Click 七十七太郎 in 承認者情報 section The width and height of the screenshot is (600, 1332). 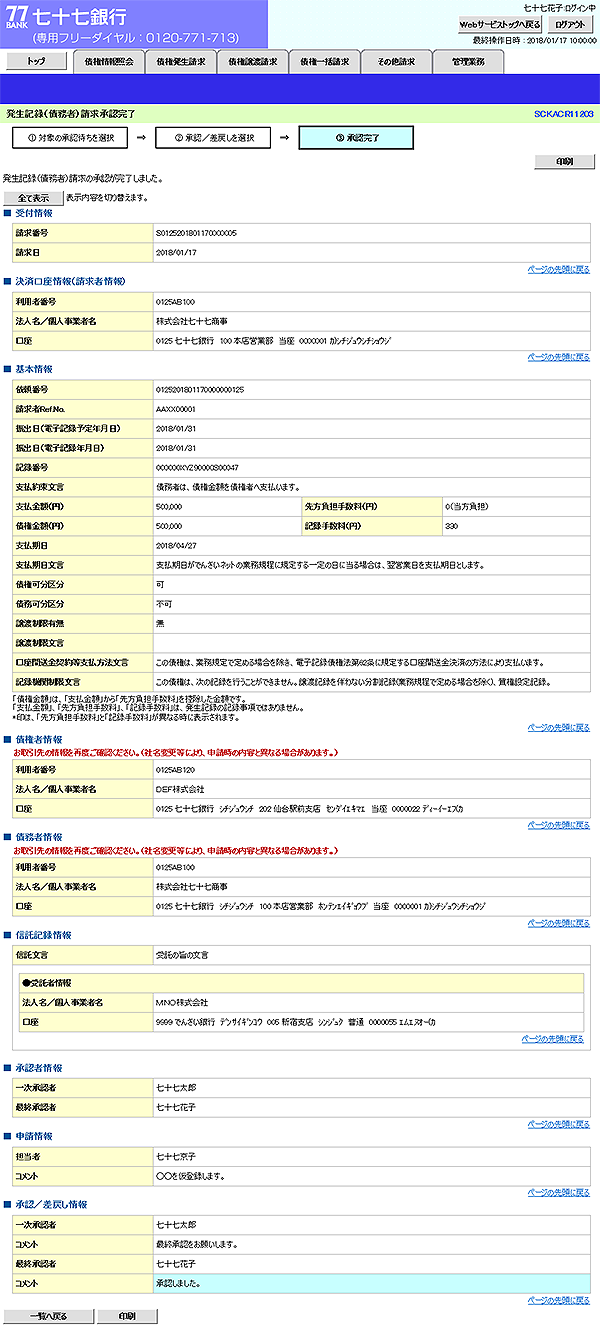(x=176, y=1087)
